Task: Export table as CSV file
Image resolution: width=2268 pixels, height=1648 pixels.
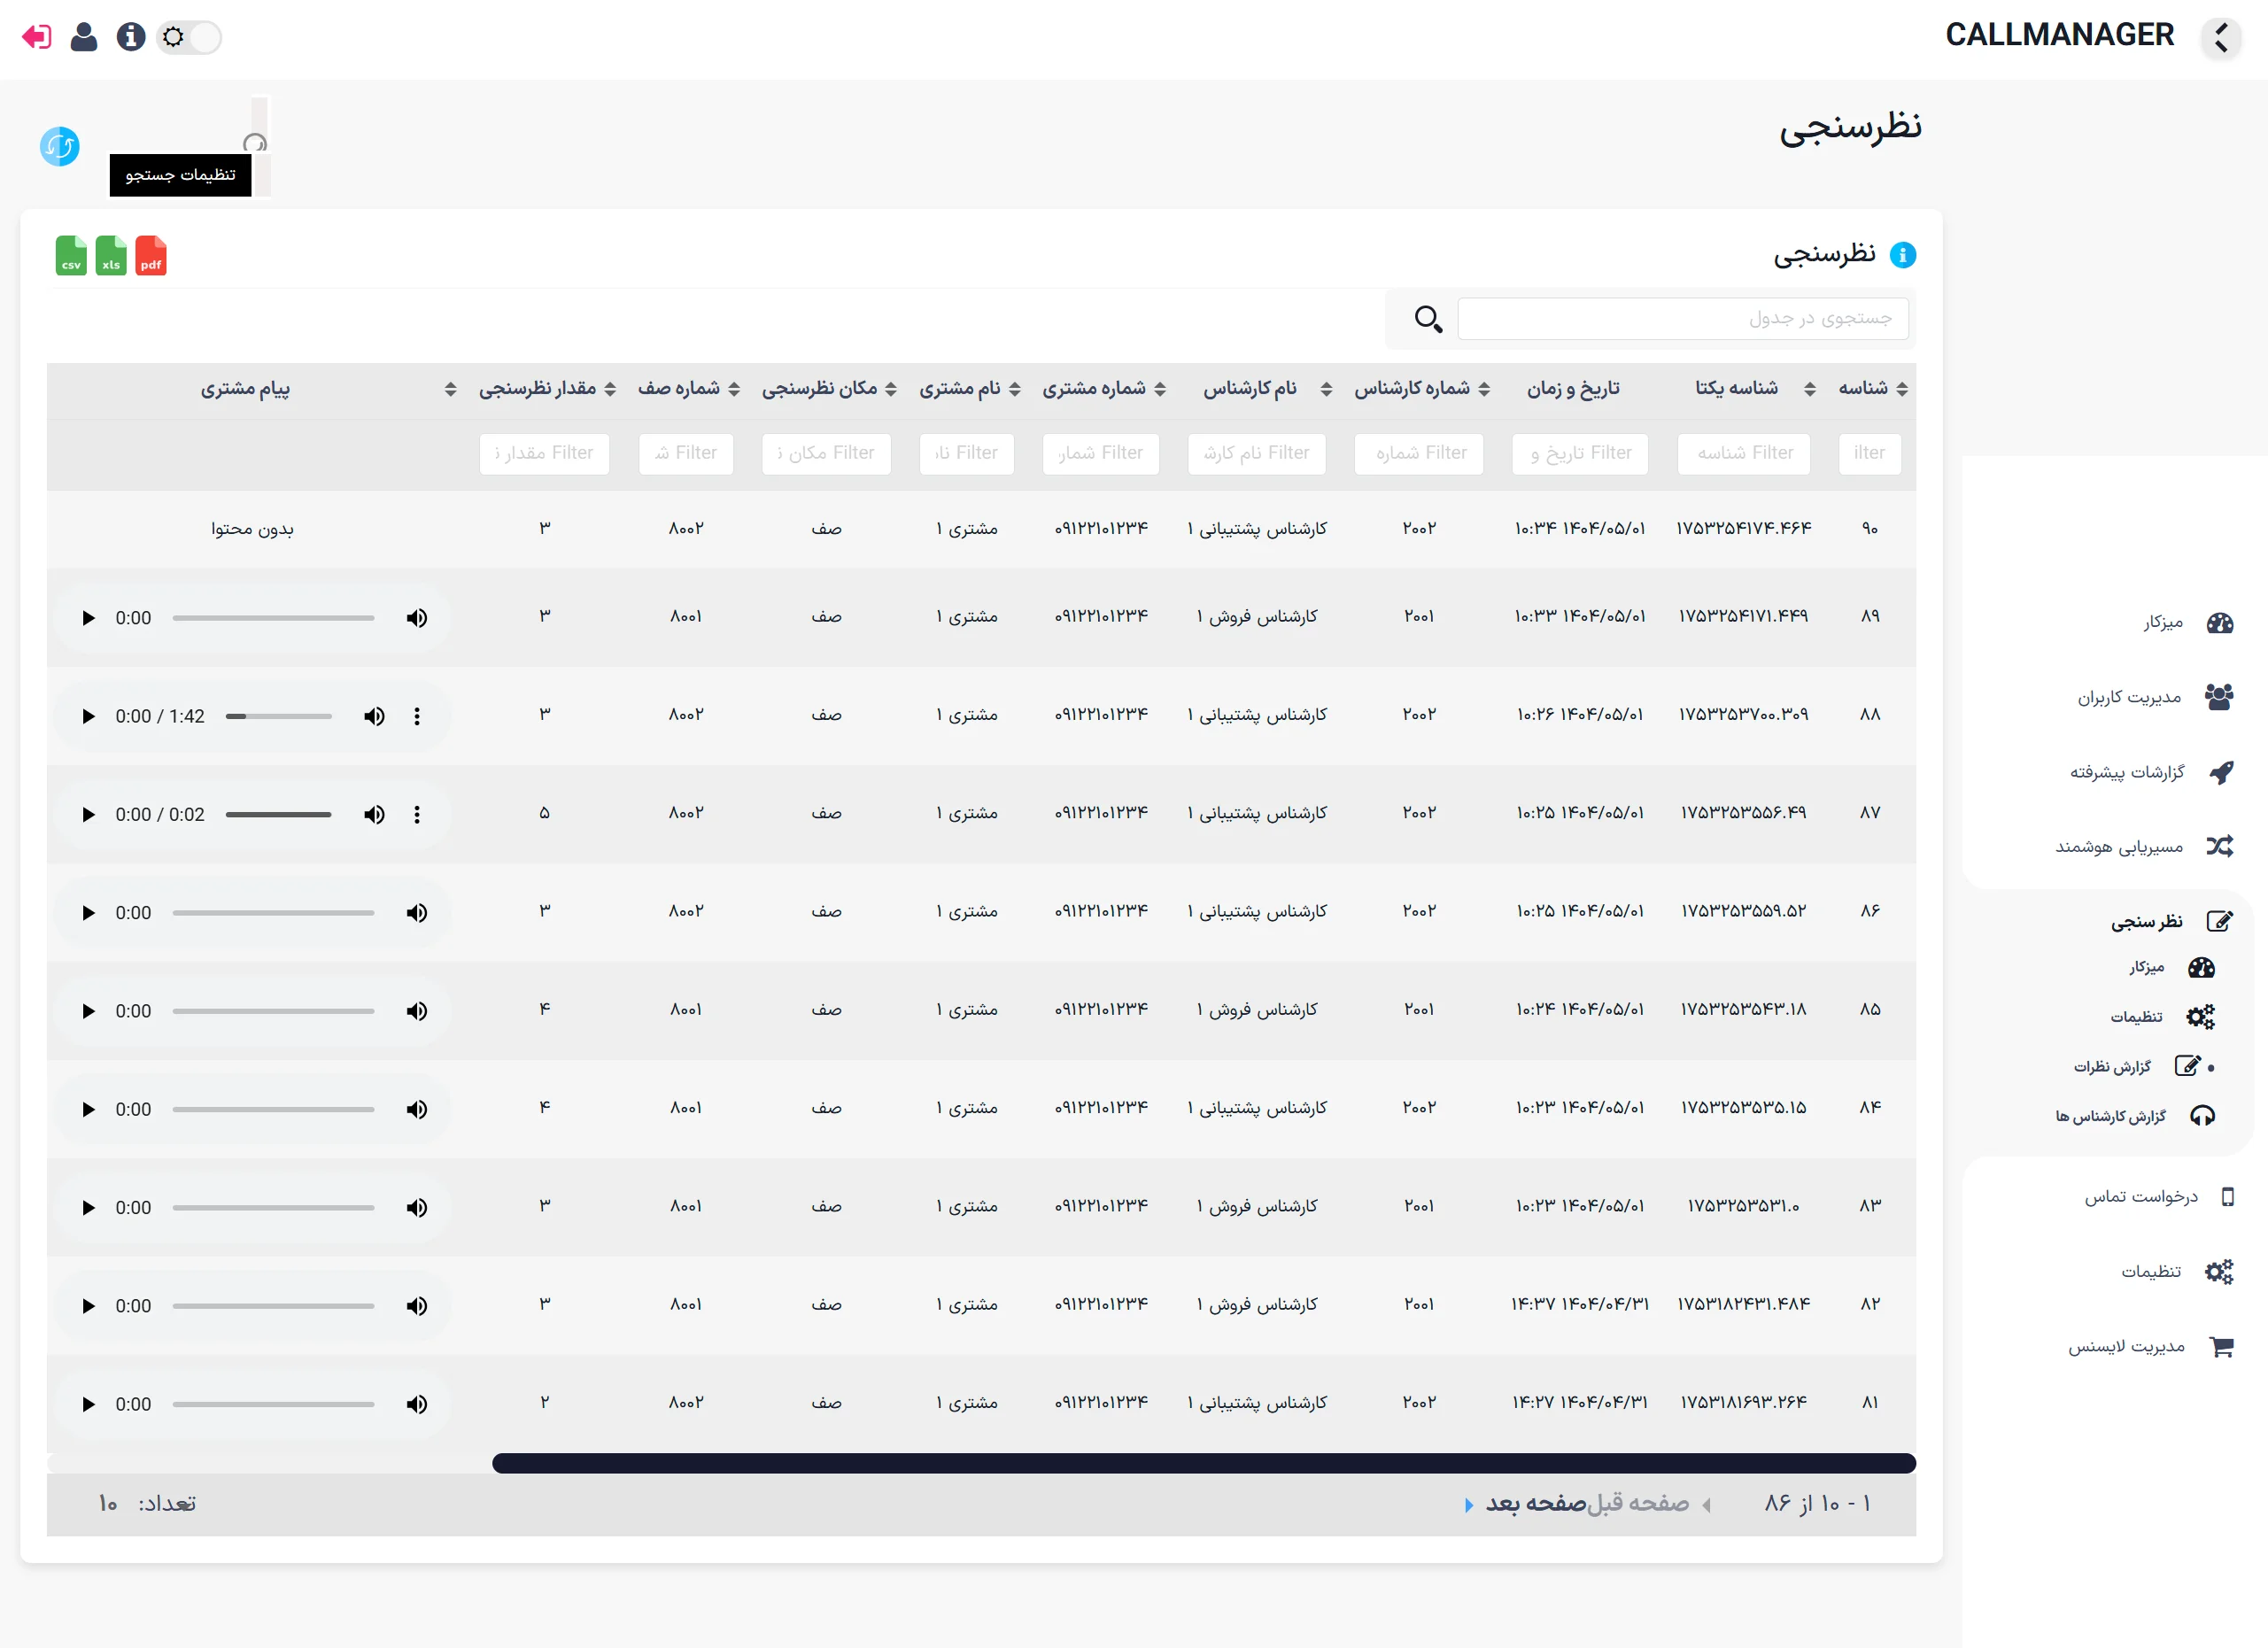Action: pos(71,256)
